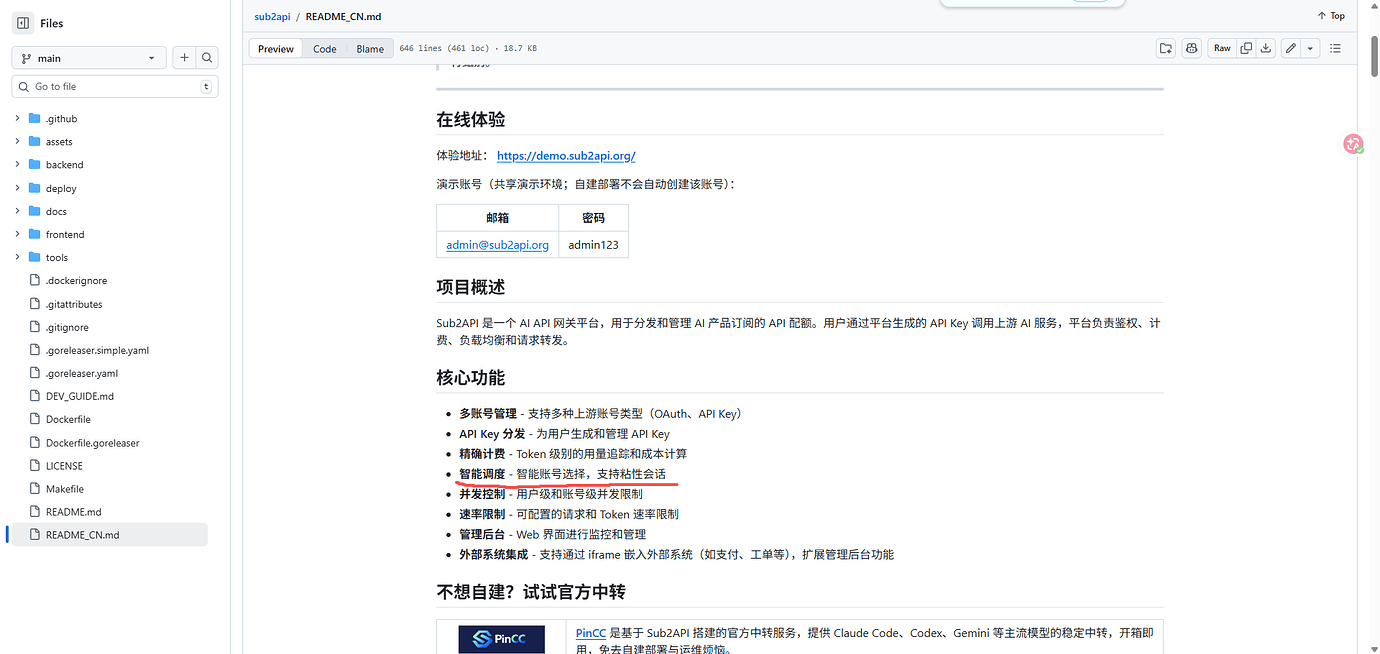Open the demo.sub2api.org link
This screenshot has width=1380, height=654.
point(566,155)
